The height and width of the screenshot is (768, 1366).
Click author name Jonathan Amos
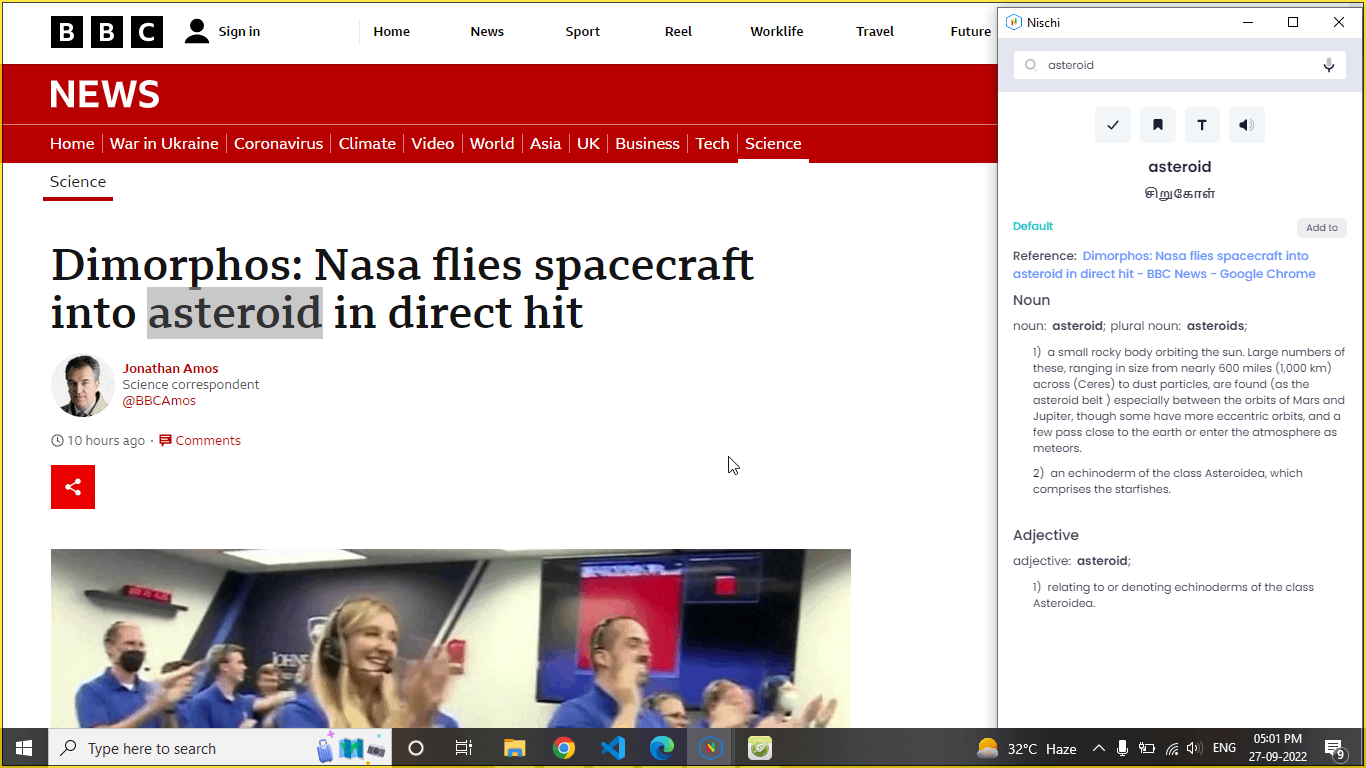[170, 369]
